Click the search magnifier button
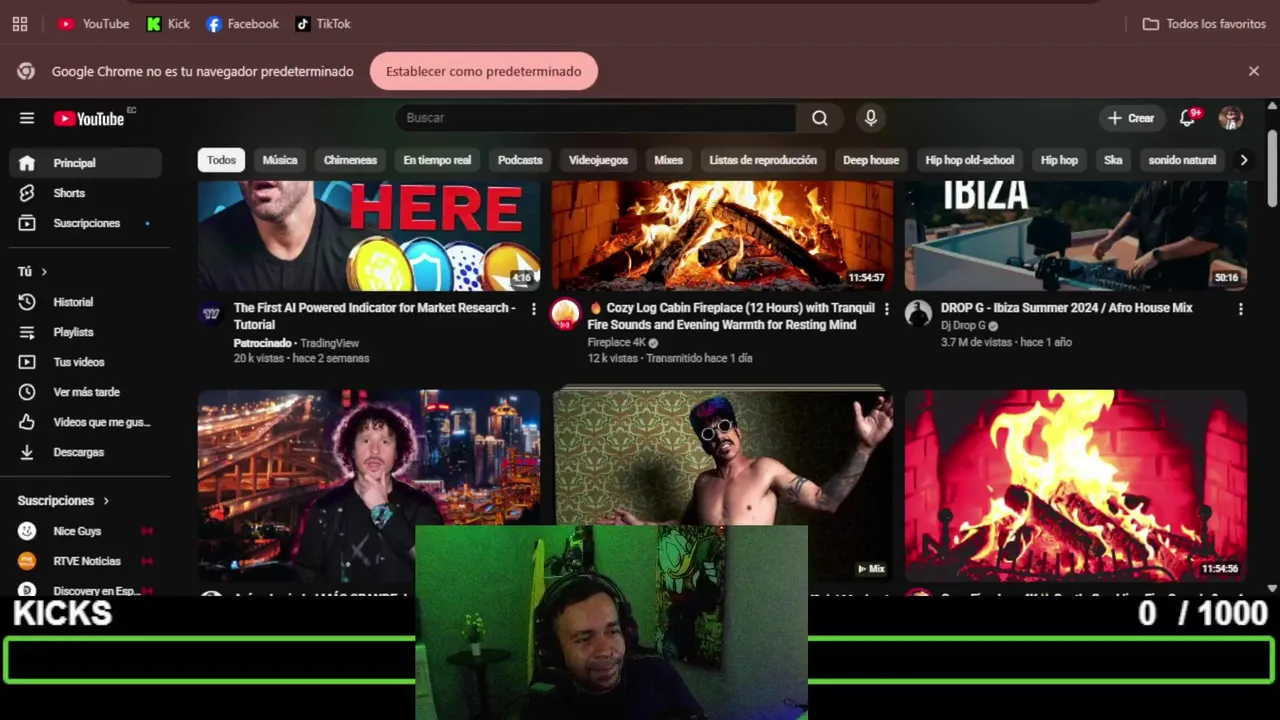The width and height of the screenshot is (1280, 720). (820, 118)
